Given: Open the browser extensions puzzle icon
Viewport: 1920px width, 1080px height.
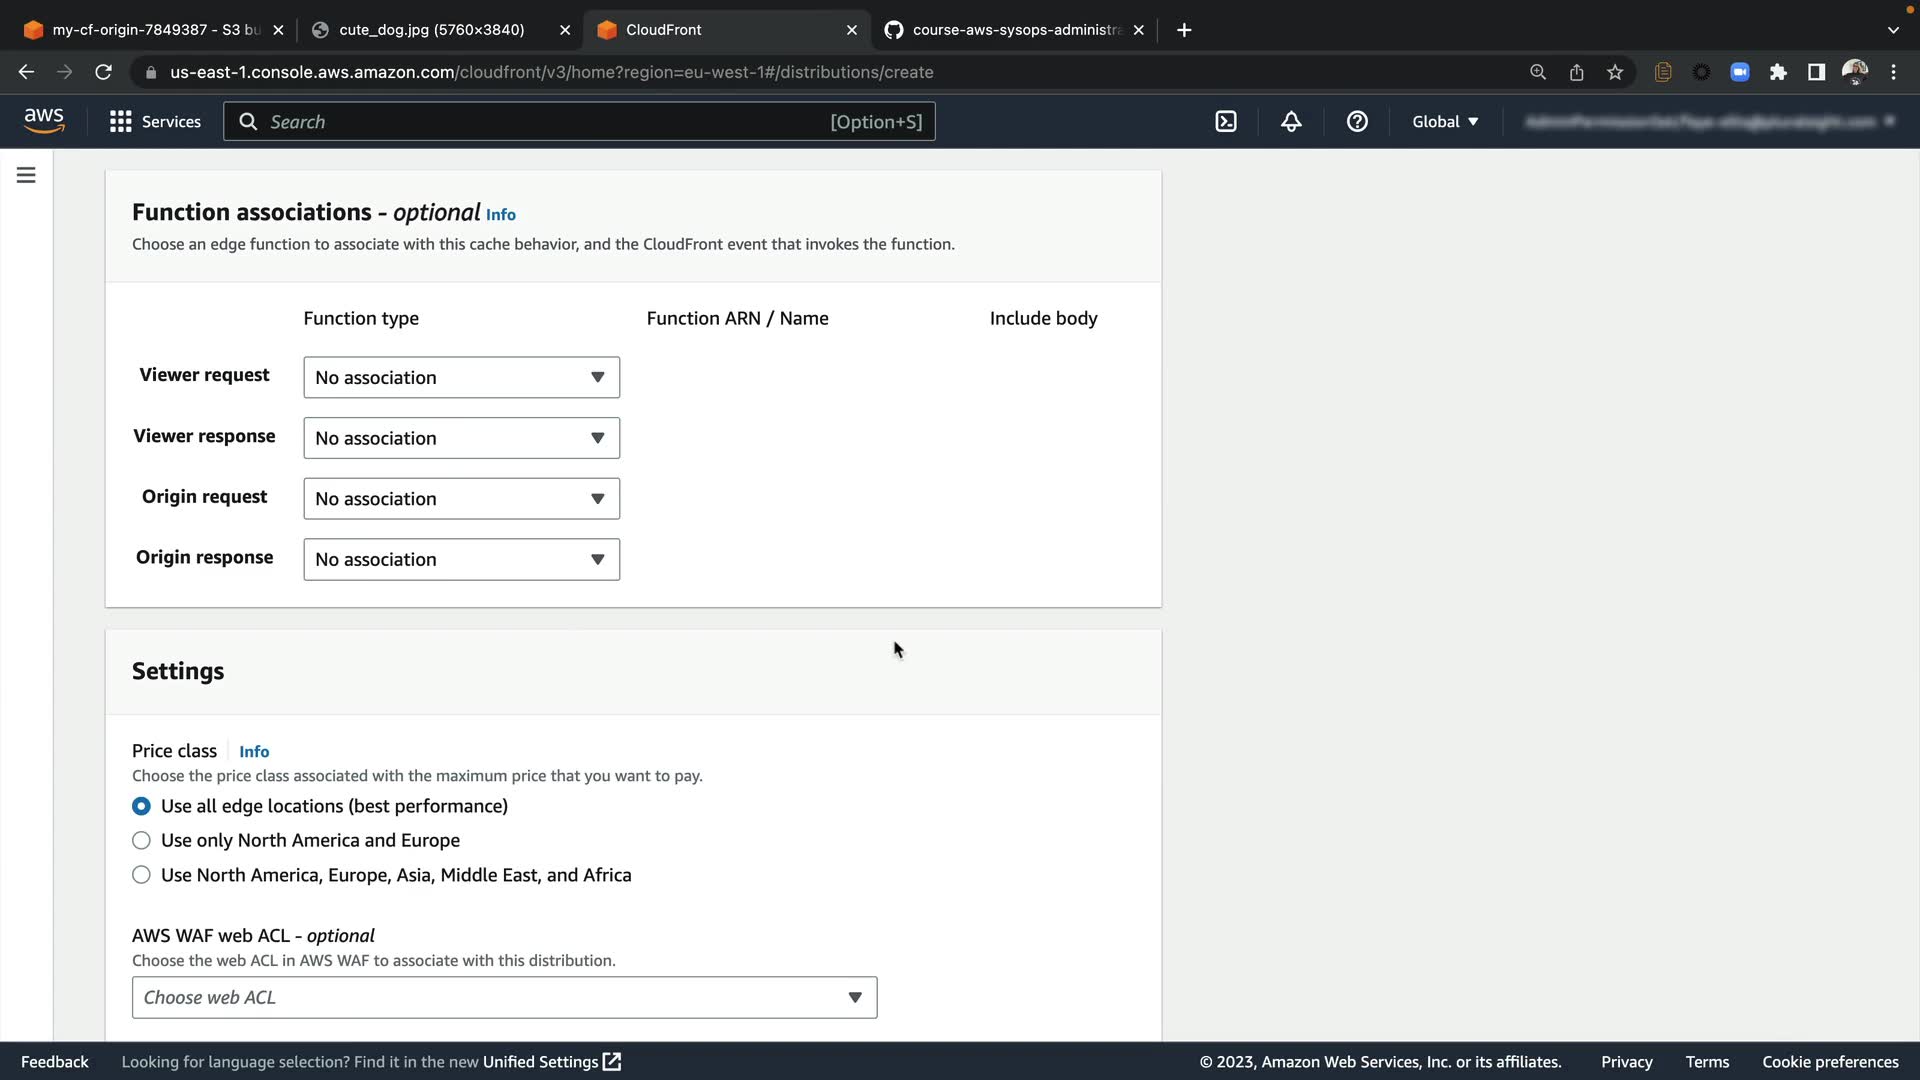Looking at the screenshot, I should 1778,72.
